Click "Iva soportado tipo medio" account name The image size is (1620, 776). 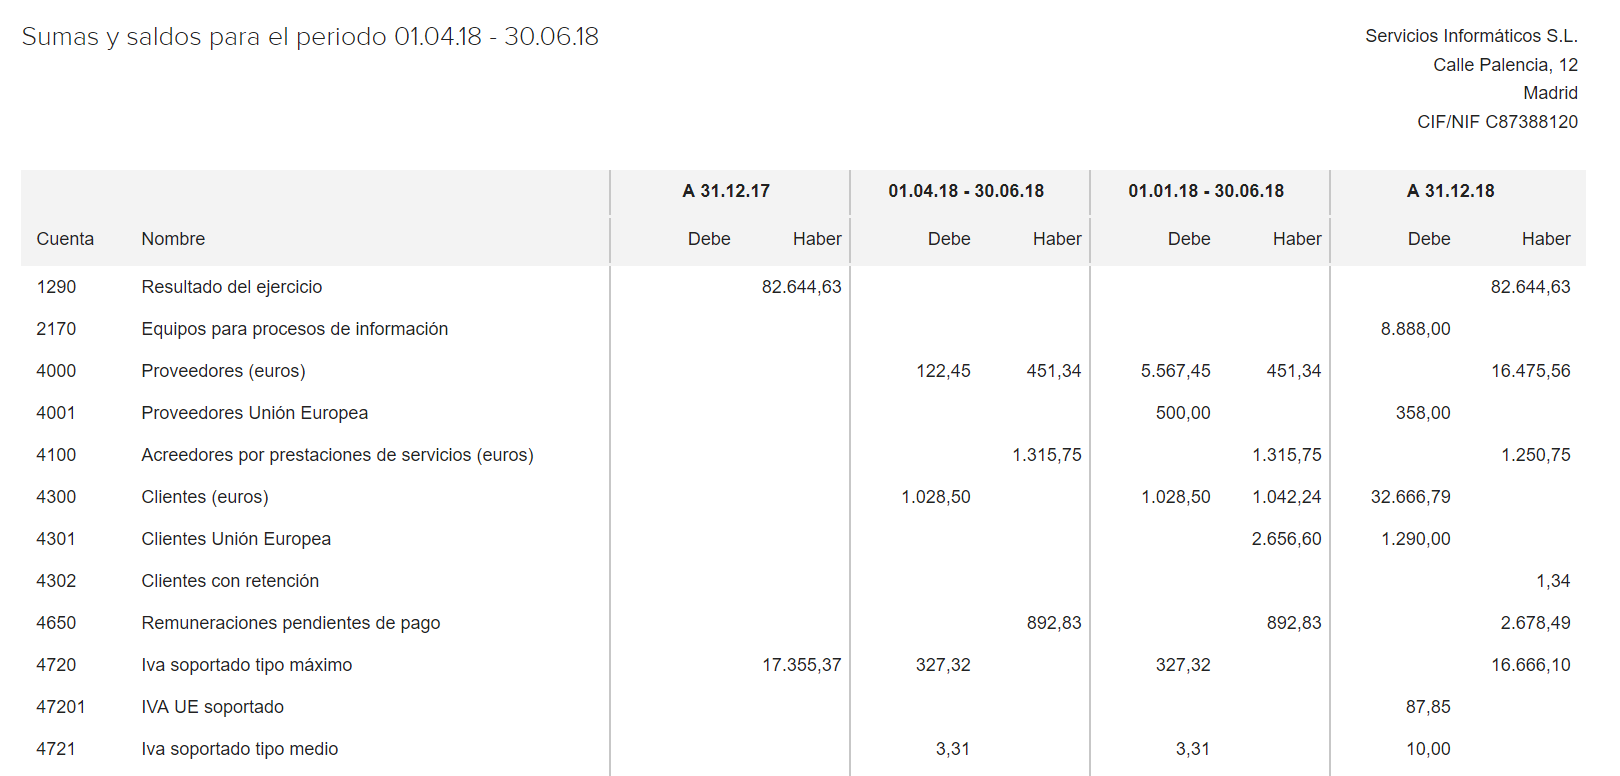coord(240,749)
